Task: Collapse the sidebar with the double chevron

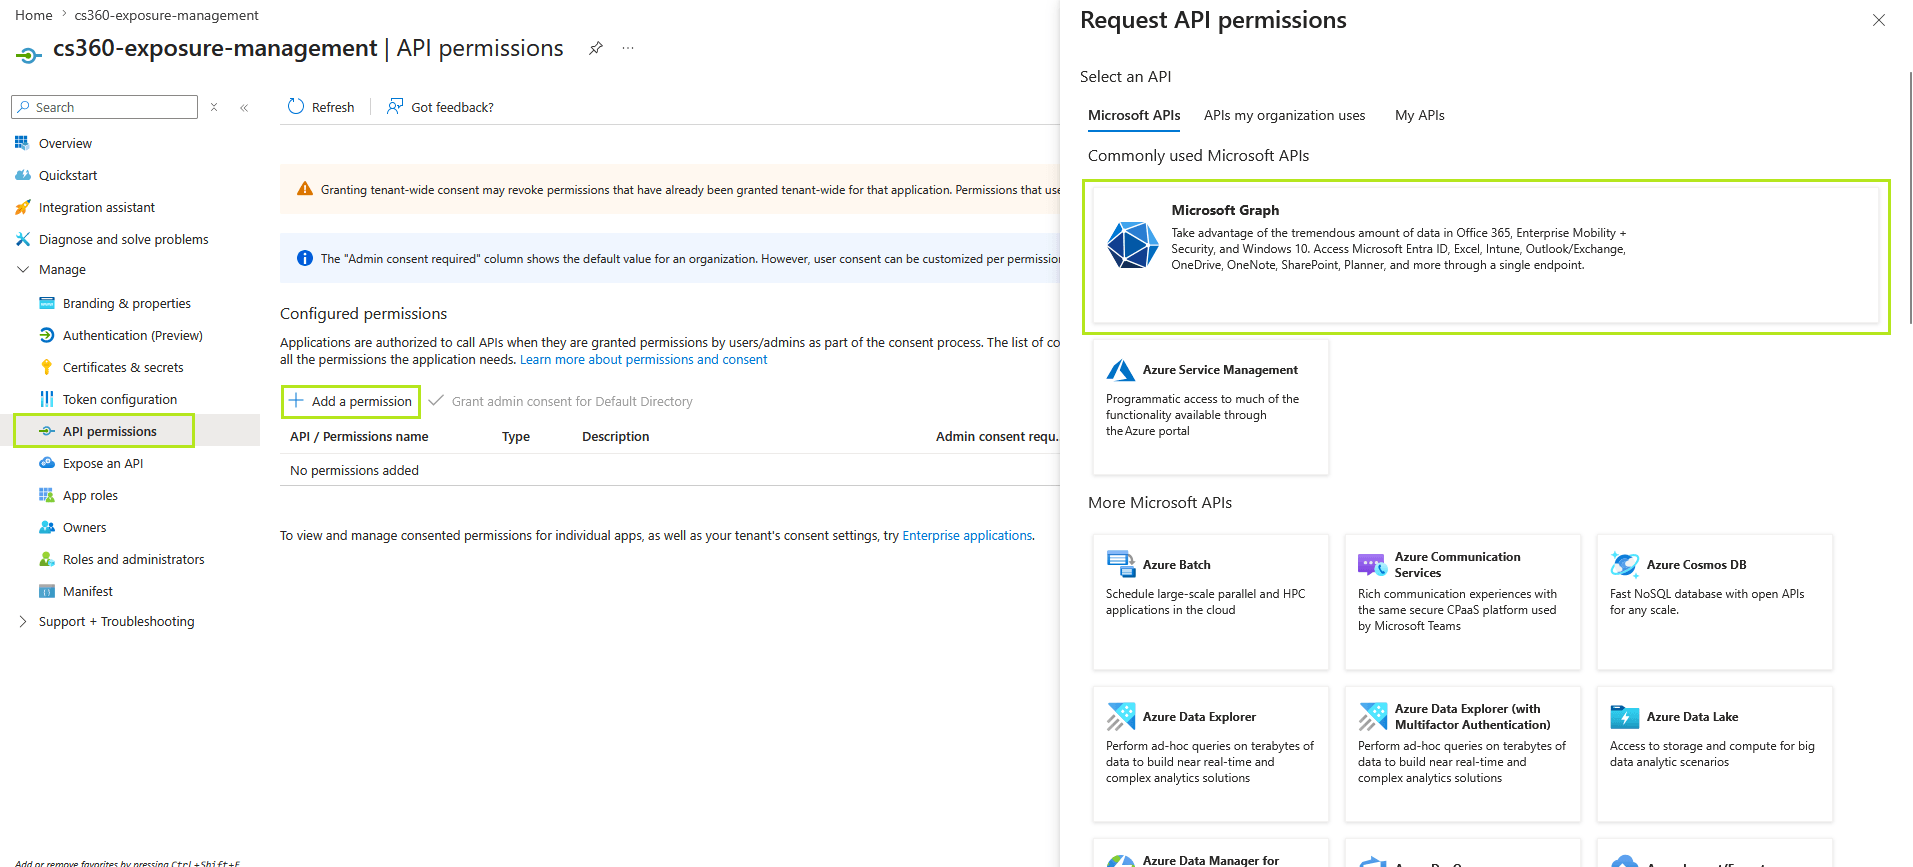Action: point(244,107)
